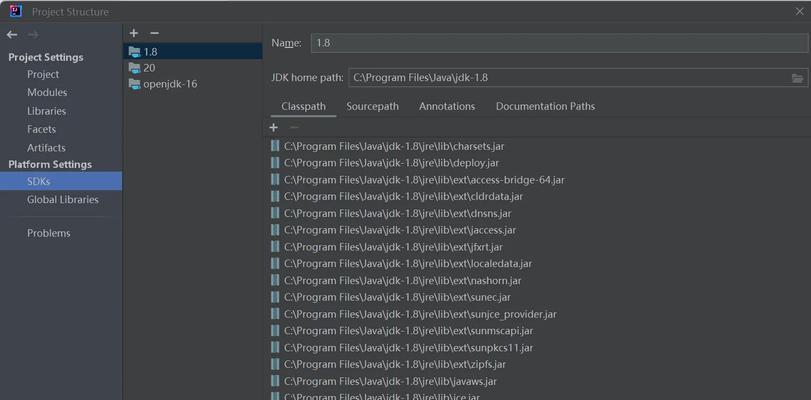
Task: Click the jar icon beside cldrdata.jar
Action: (275, 196)
